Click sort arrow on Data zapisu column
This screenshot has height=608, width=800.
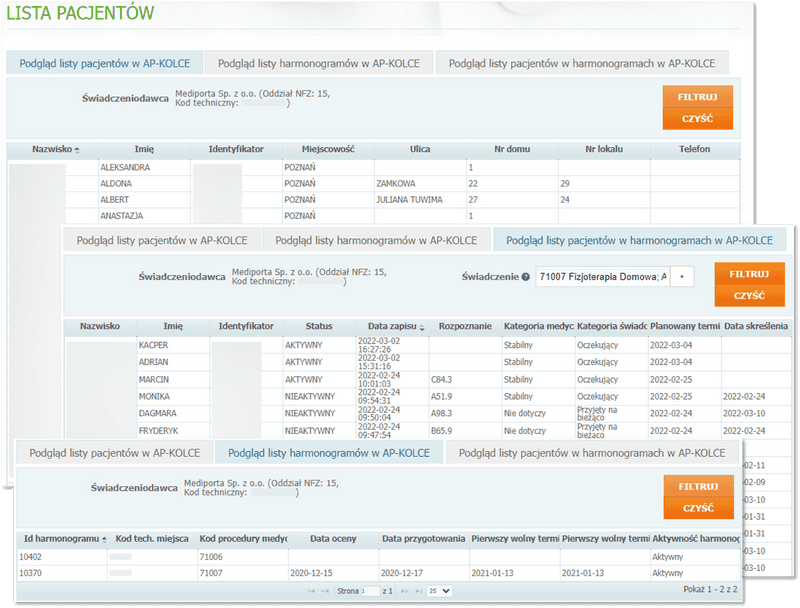(422, 327)
